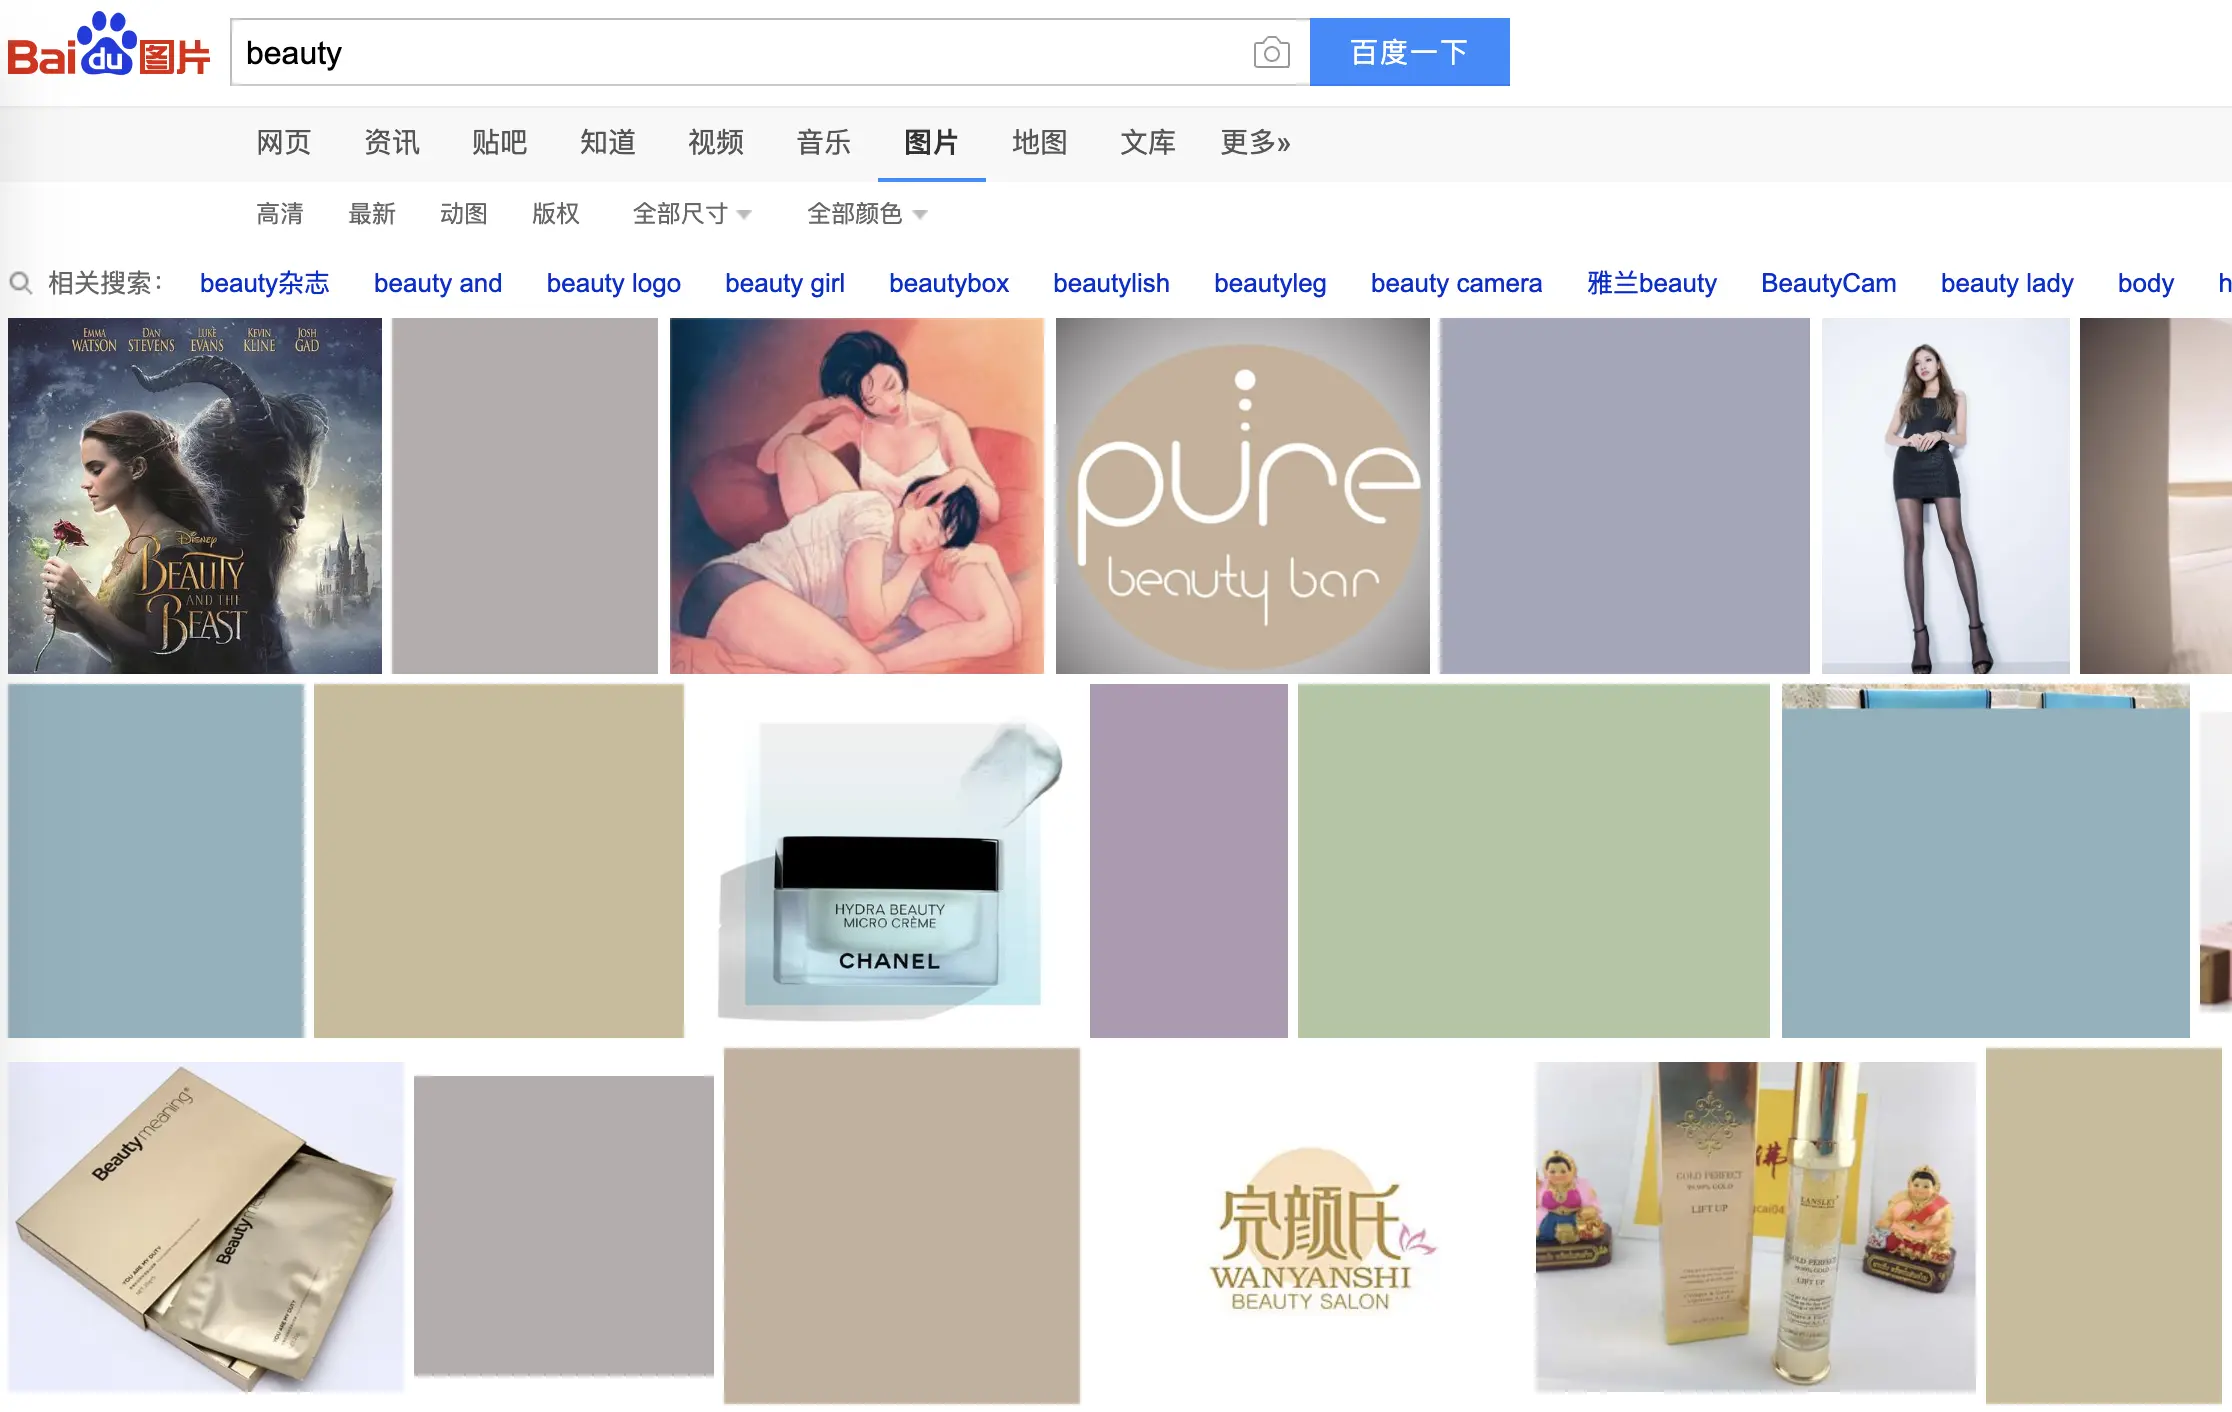Viewport: 2232px width, 1412px height.
Task: Expand the 全部尺寸 size dropdown
Action: pyautogui.click(x=691, y=214)
